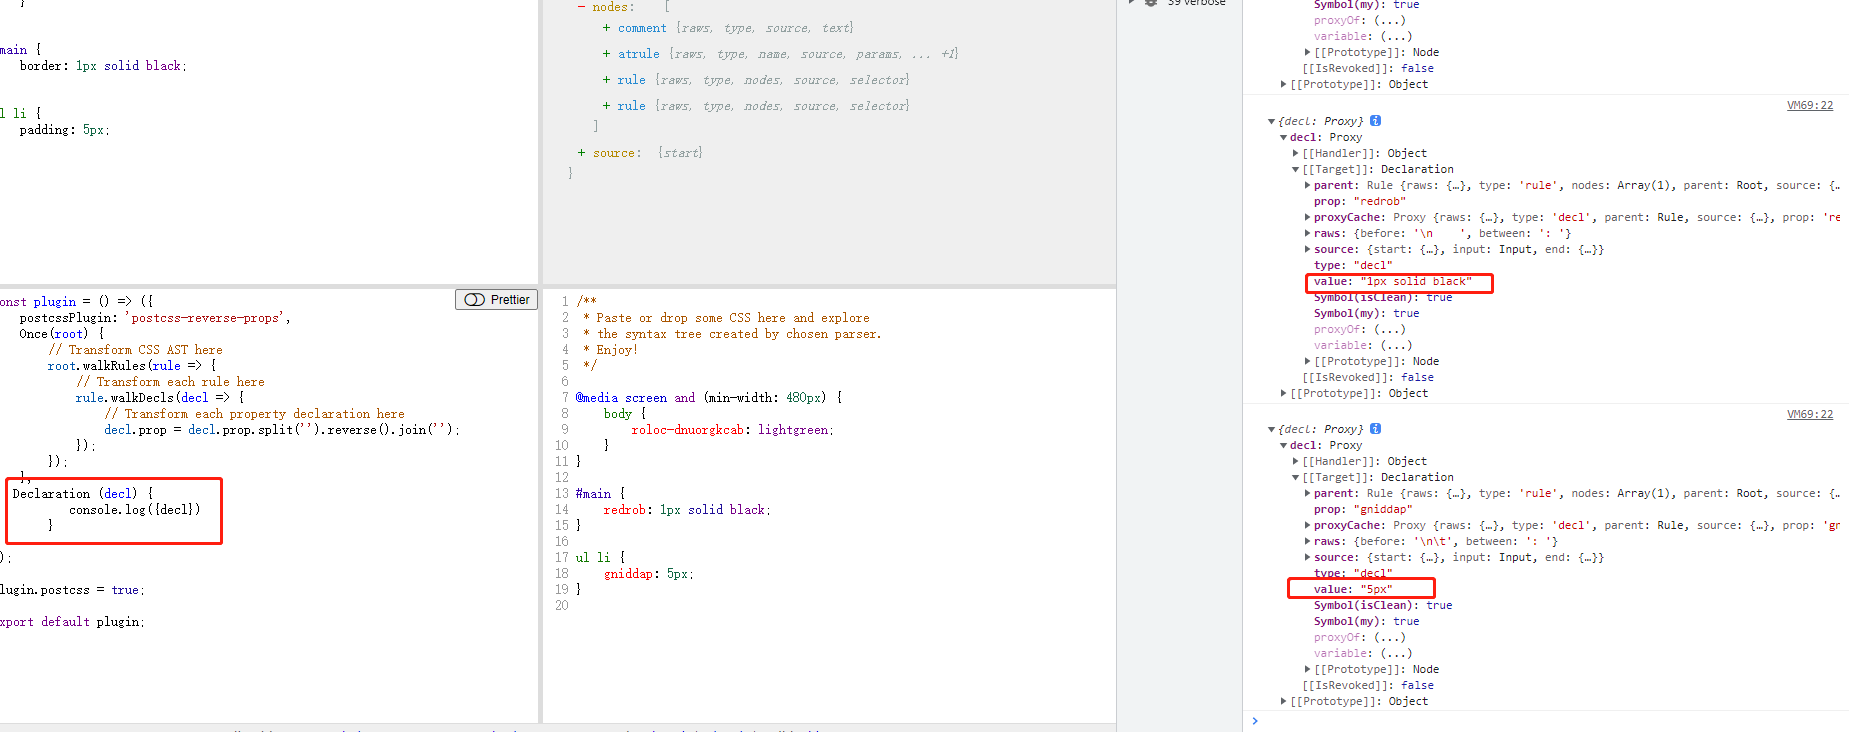The height and width of the screenshot is (732, 1849).
Task: Expand raws {before: '\n'} in the redrob log
Action: point(1308,233)
